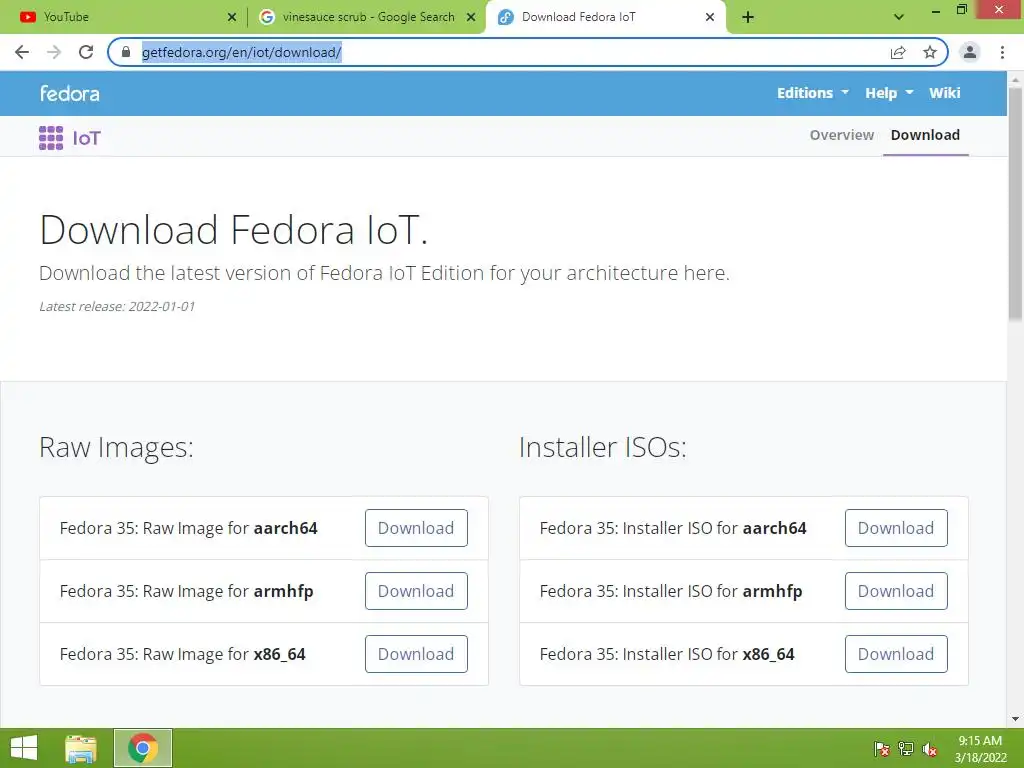This screenshot has height=768, width=1024.
Task: Click the page vertical scrollbar thumb
Action: coord(1015,204)
